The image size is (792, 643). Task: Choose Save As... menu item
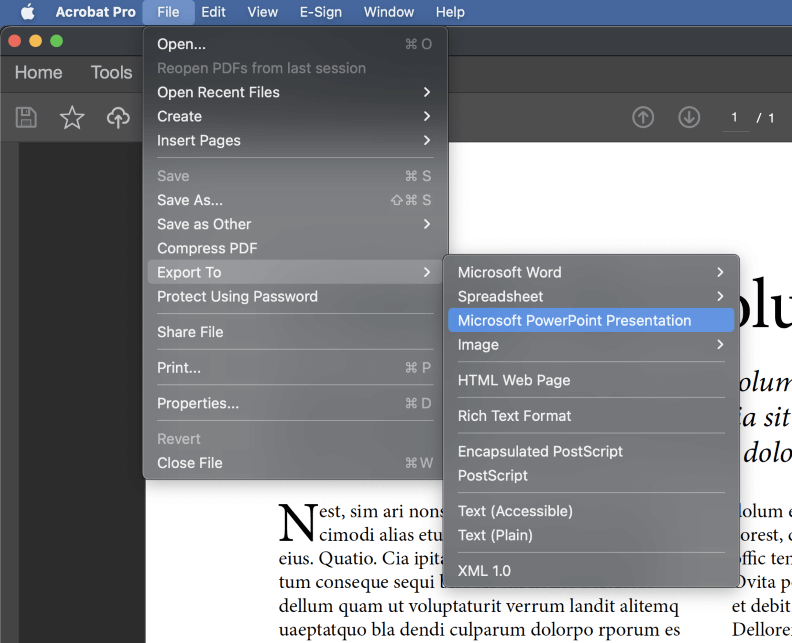[295, 200]
